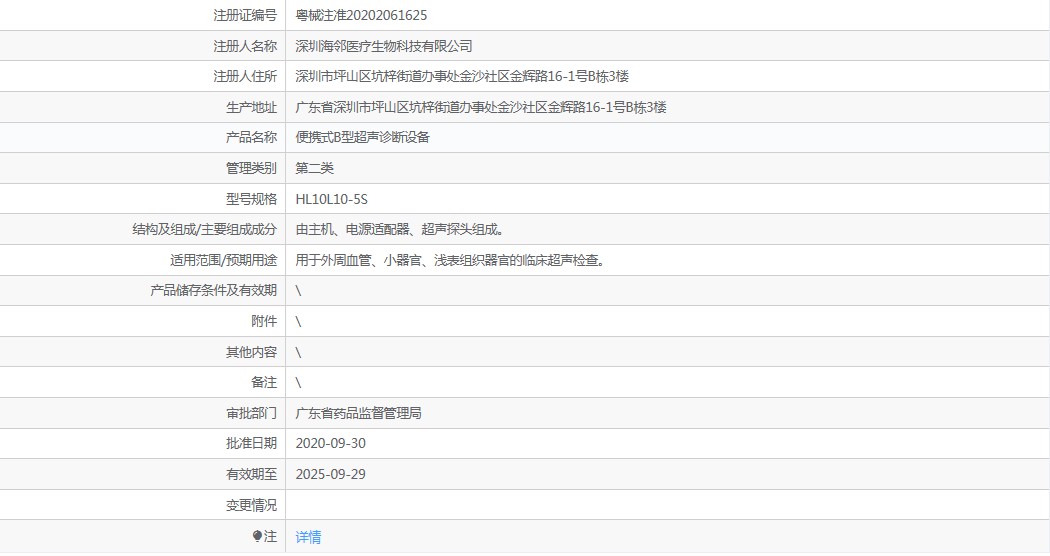Select product name 便携式B型超声诊断设备
The width and height of the screenshot is (1050, 556).
362,137
